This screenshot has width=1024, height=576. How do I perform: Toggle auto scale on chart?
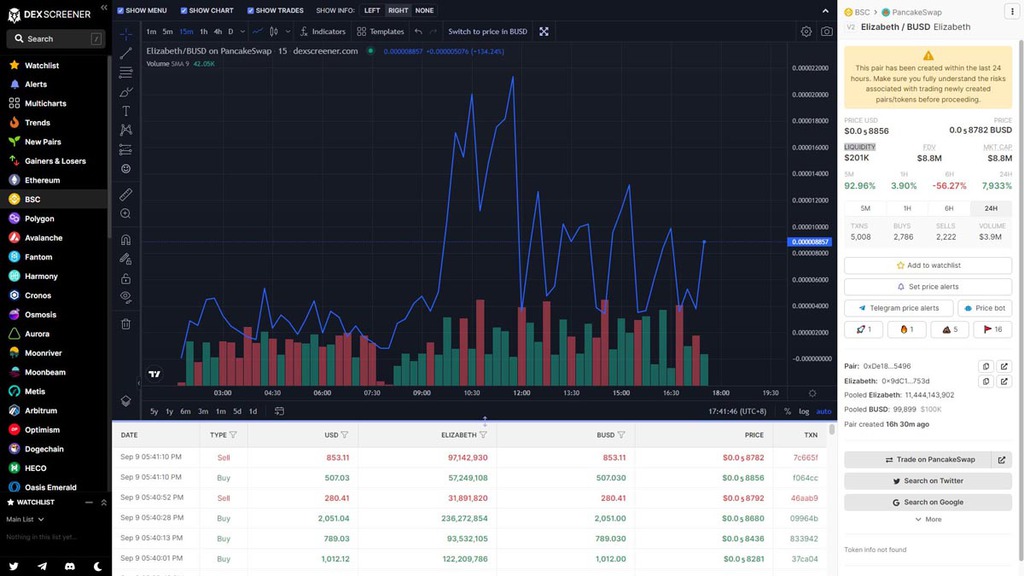pos(824,411)
